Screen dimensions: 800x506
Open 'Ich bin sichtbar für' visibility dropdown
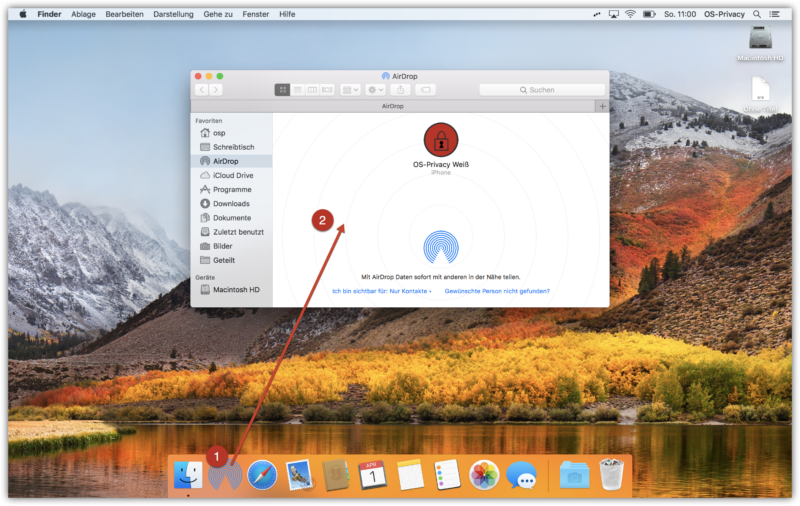[382, 291]
